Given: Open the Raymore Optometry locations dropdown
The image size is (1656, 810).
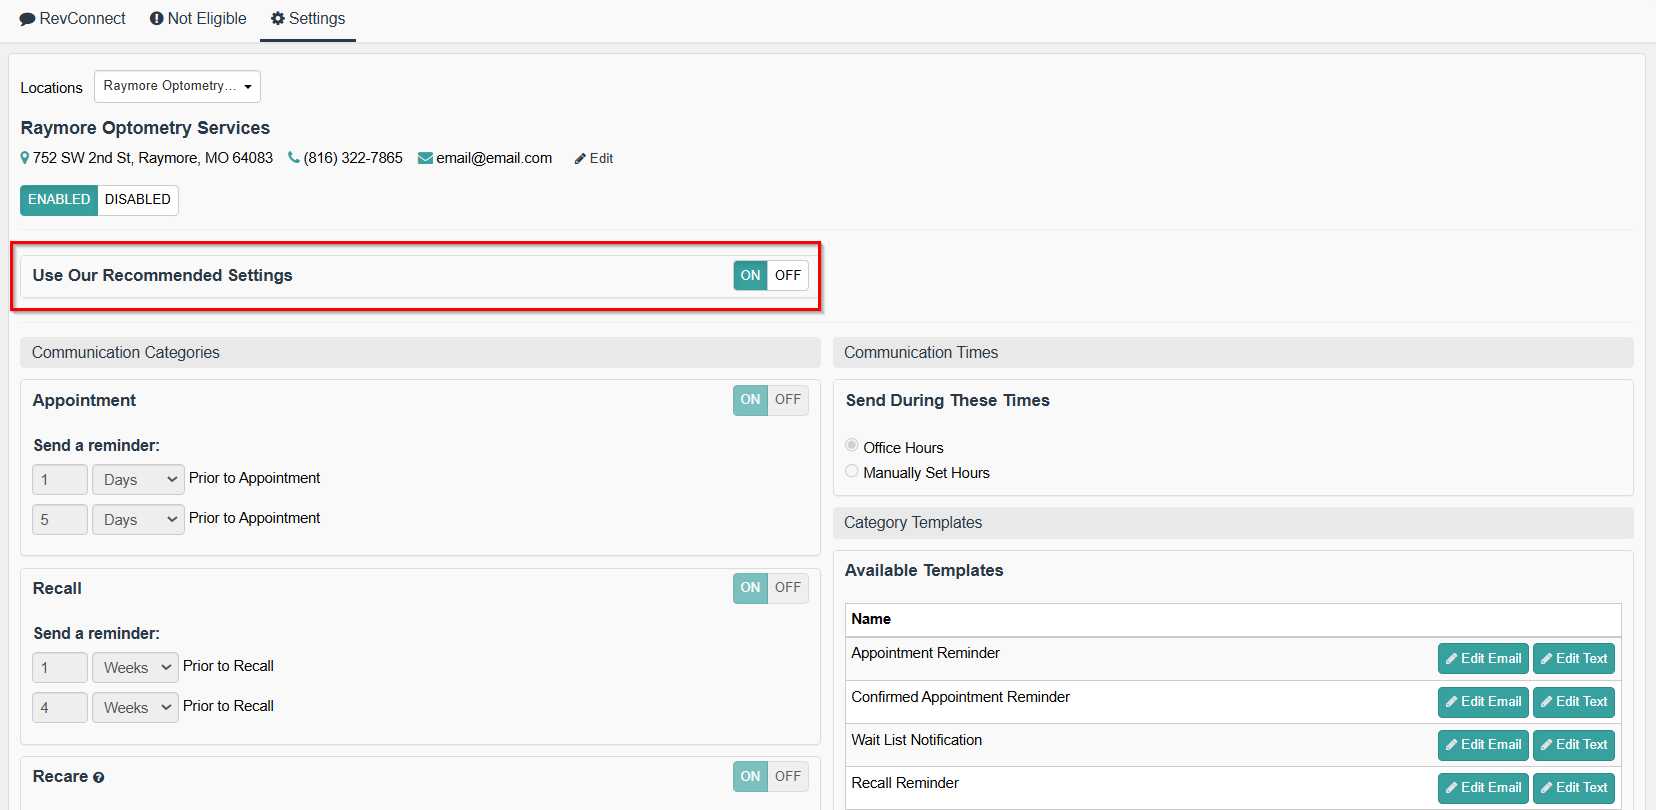Looking at the screenshot, I should tap(177, 86).
